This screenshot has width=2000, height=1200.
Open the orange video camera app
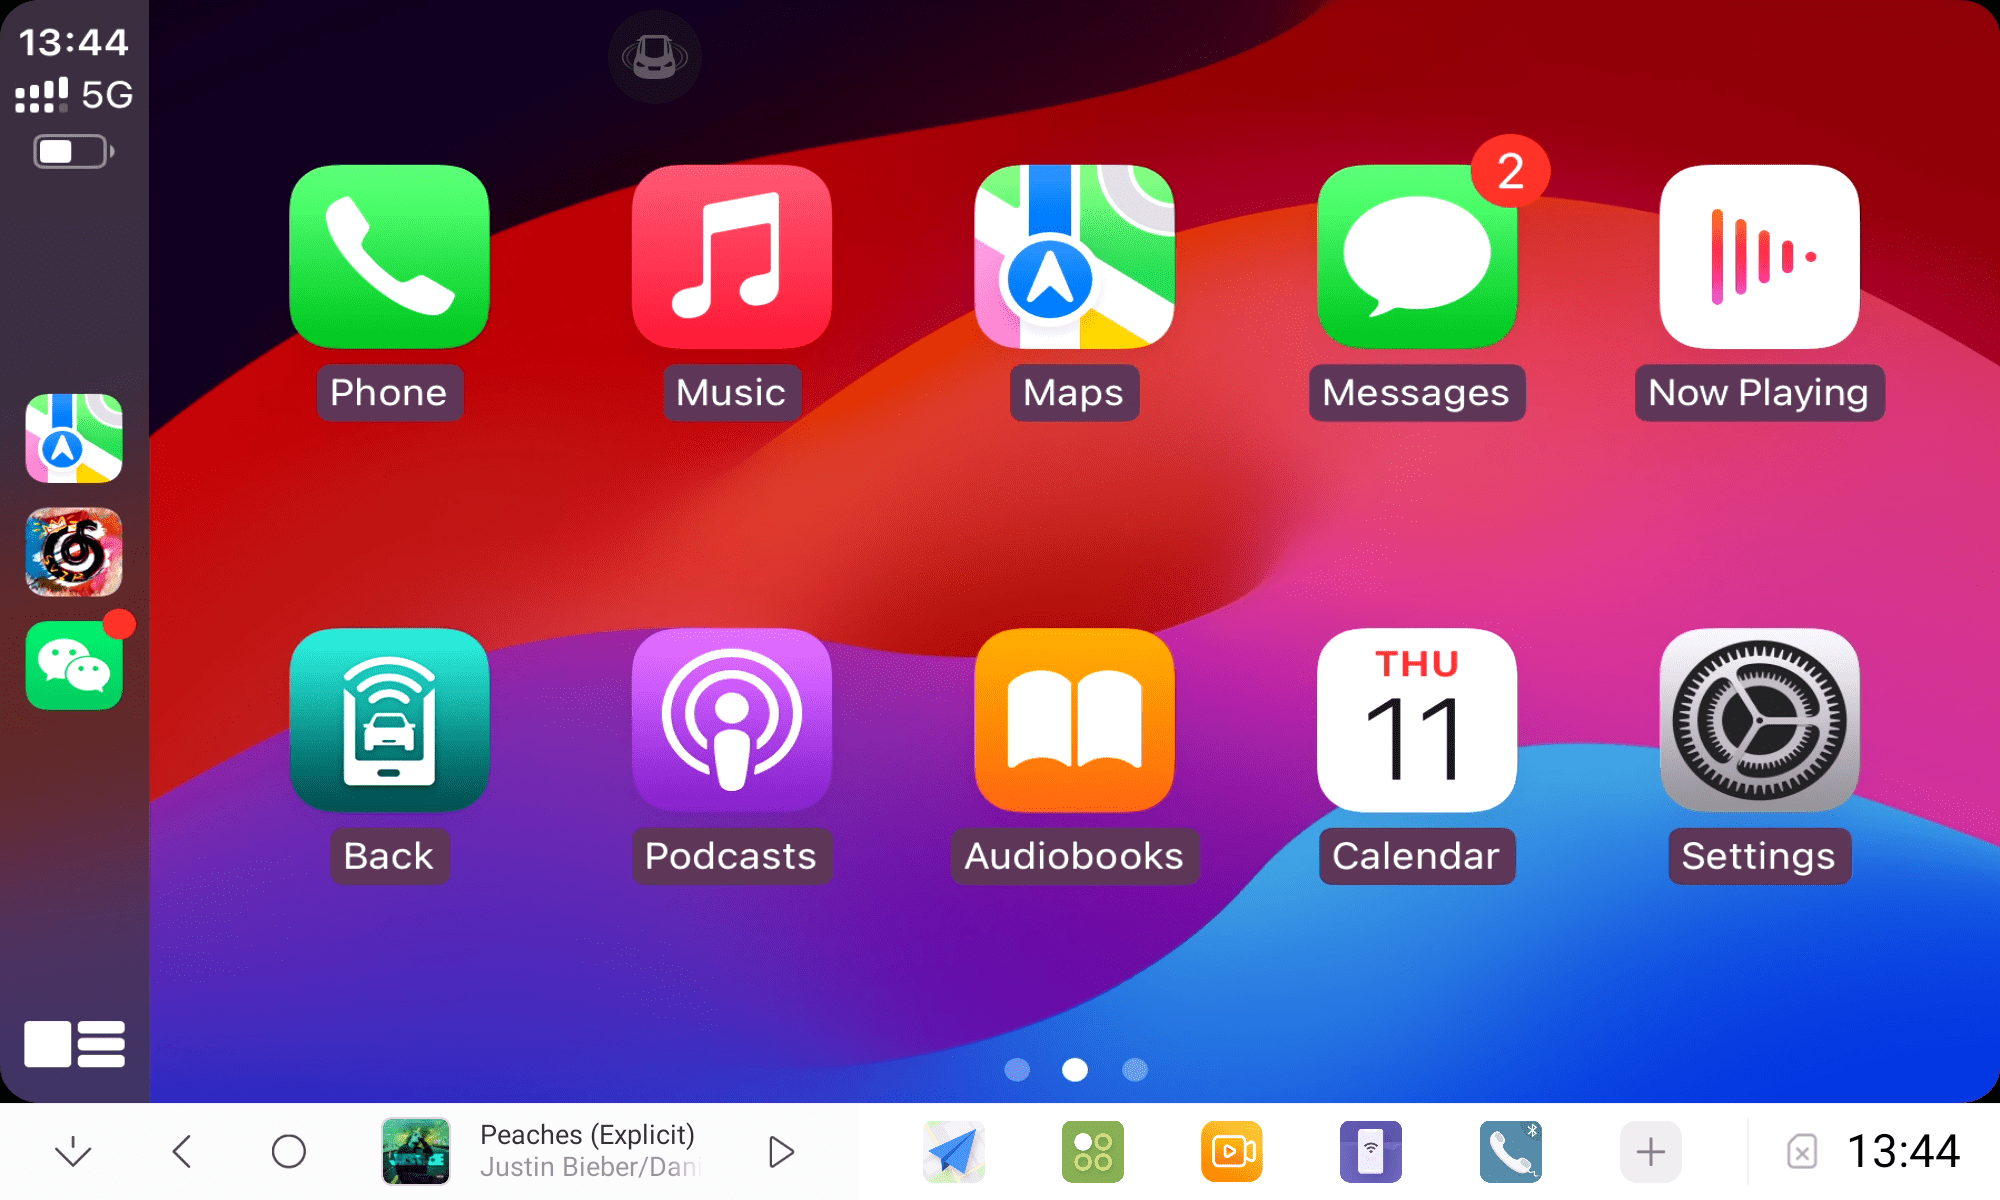coord(1232,1152)
